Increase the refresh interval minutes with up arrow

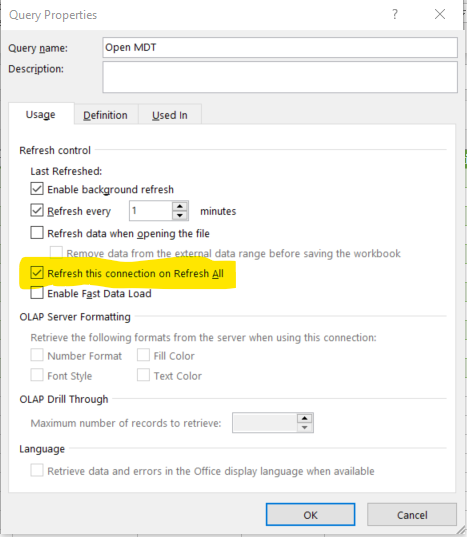180,206
